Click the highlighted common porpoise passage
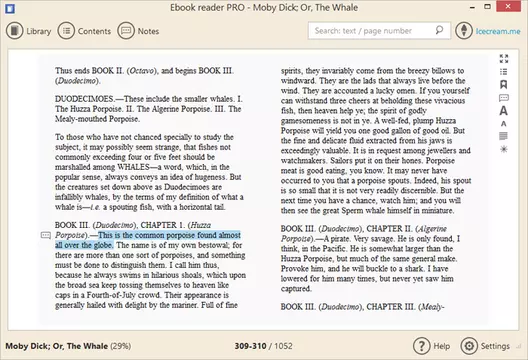 [148, 240]
